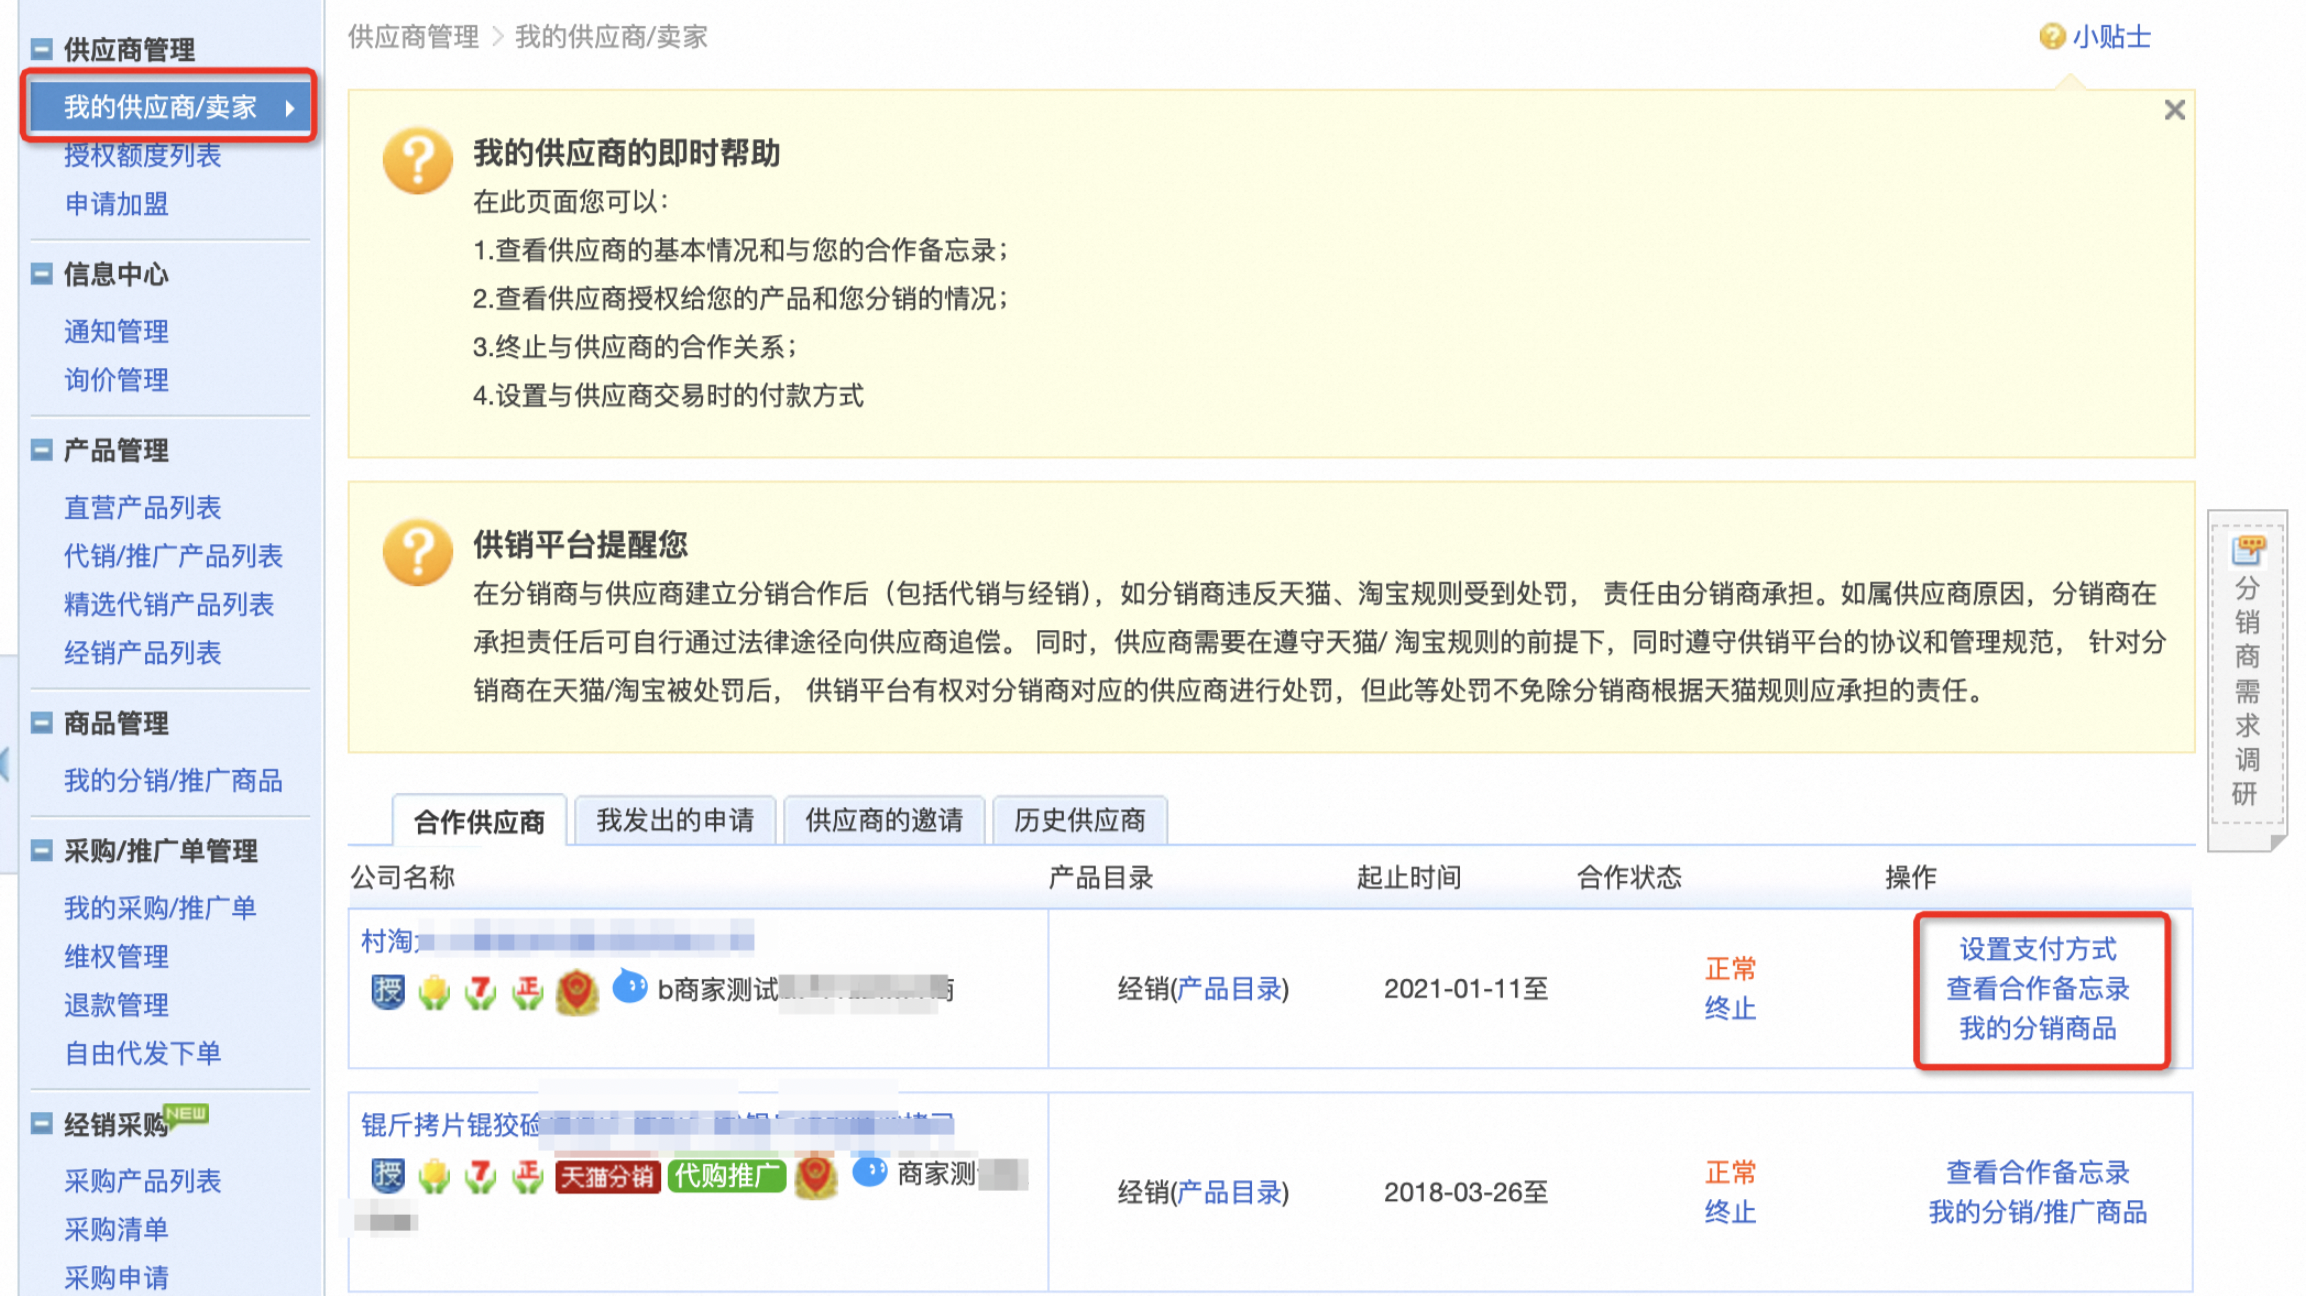Collapse the 信息中心 section
The image size is (2306, 1296).
42,273
